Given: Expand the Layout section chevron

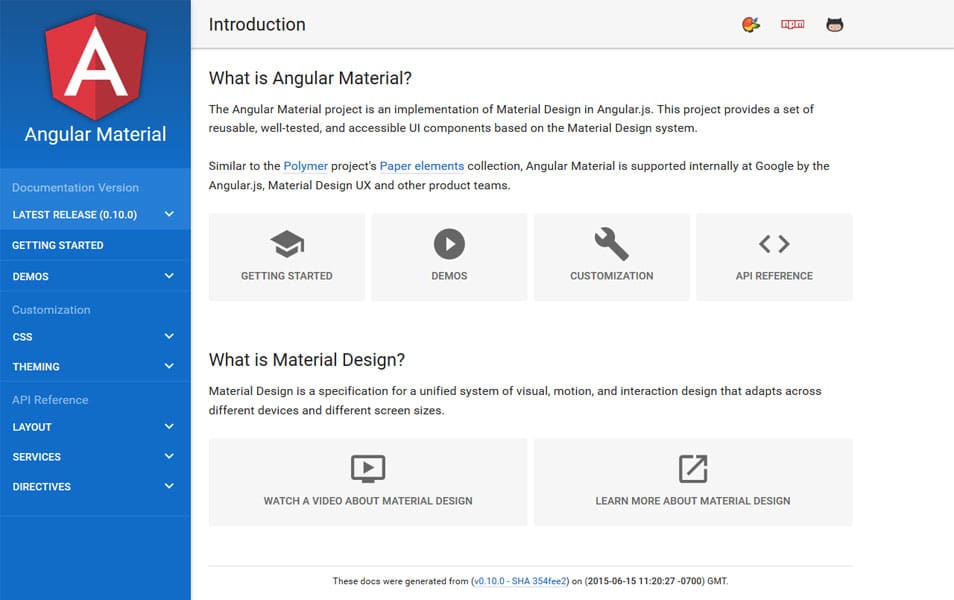Looking at the screenshot, I should pos(169,427).
